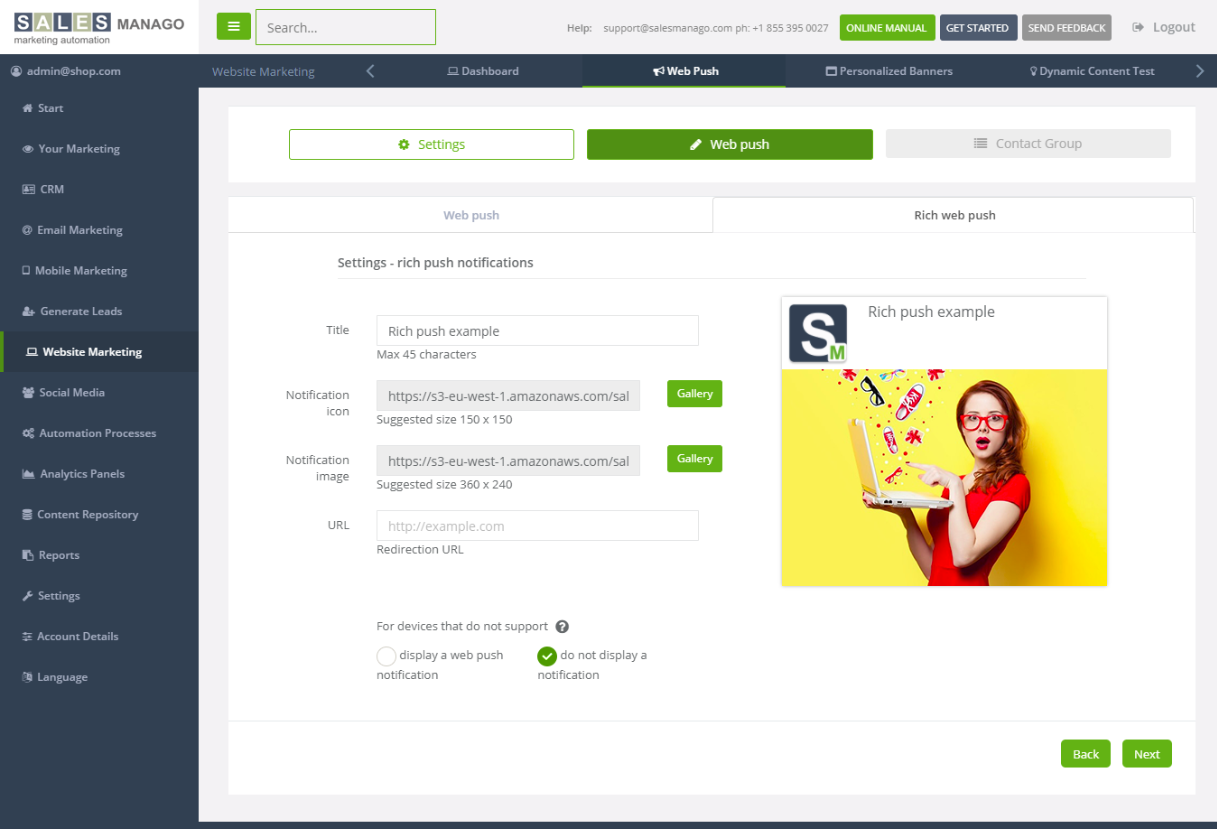The width and height of the screenshot is (1217, 829).
Task: Click the help question mark icon
Action: [562, 627]
